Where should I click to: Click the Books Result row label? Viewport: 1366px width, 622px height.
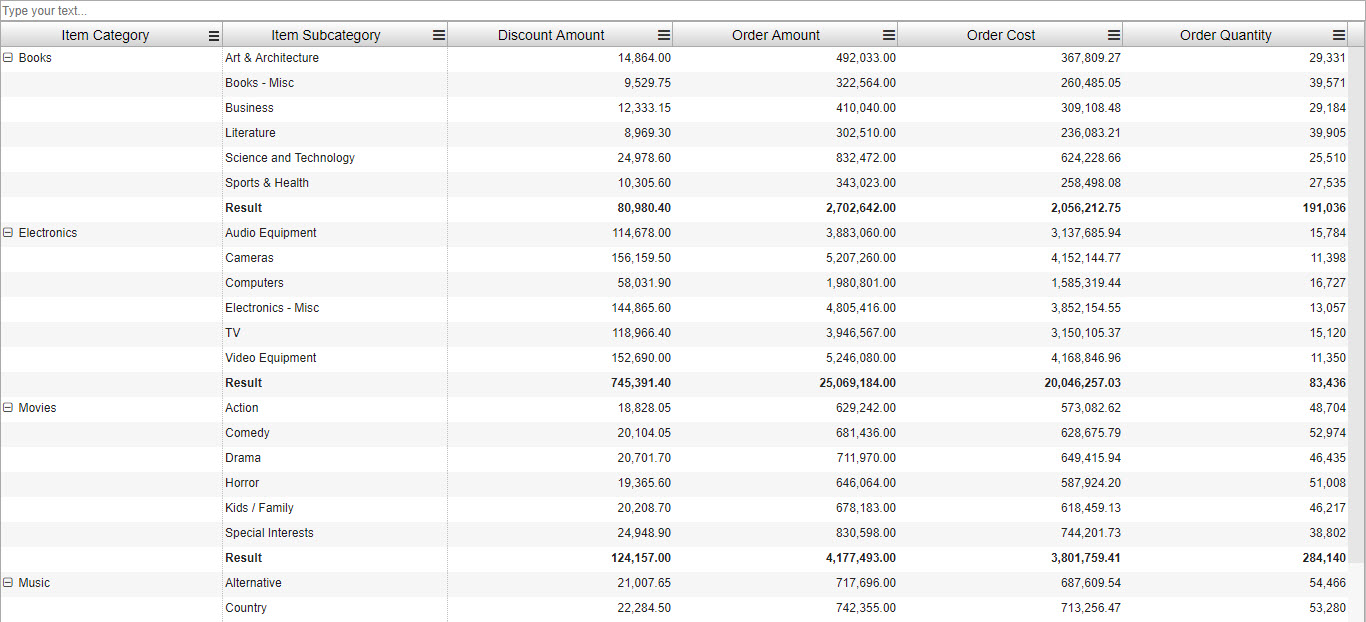pyautogui.click(x=244, y=208)
